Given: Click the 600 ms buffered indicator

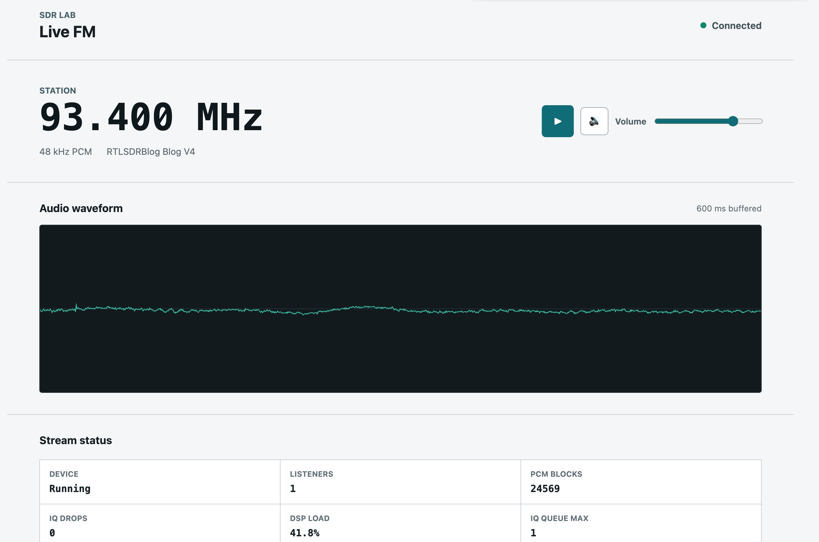Looking at the screenshot, I should click(x=729, y=208).
